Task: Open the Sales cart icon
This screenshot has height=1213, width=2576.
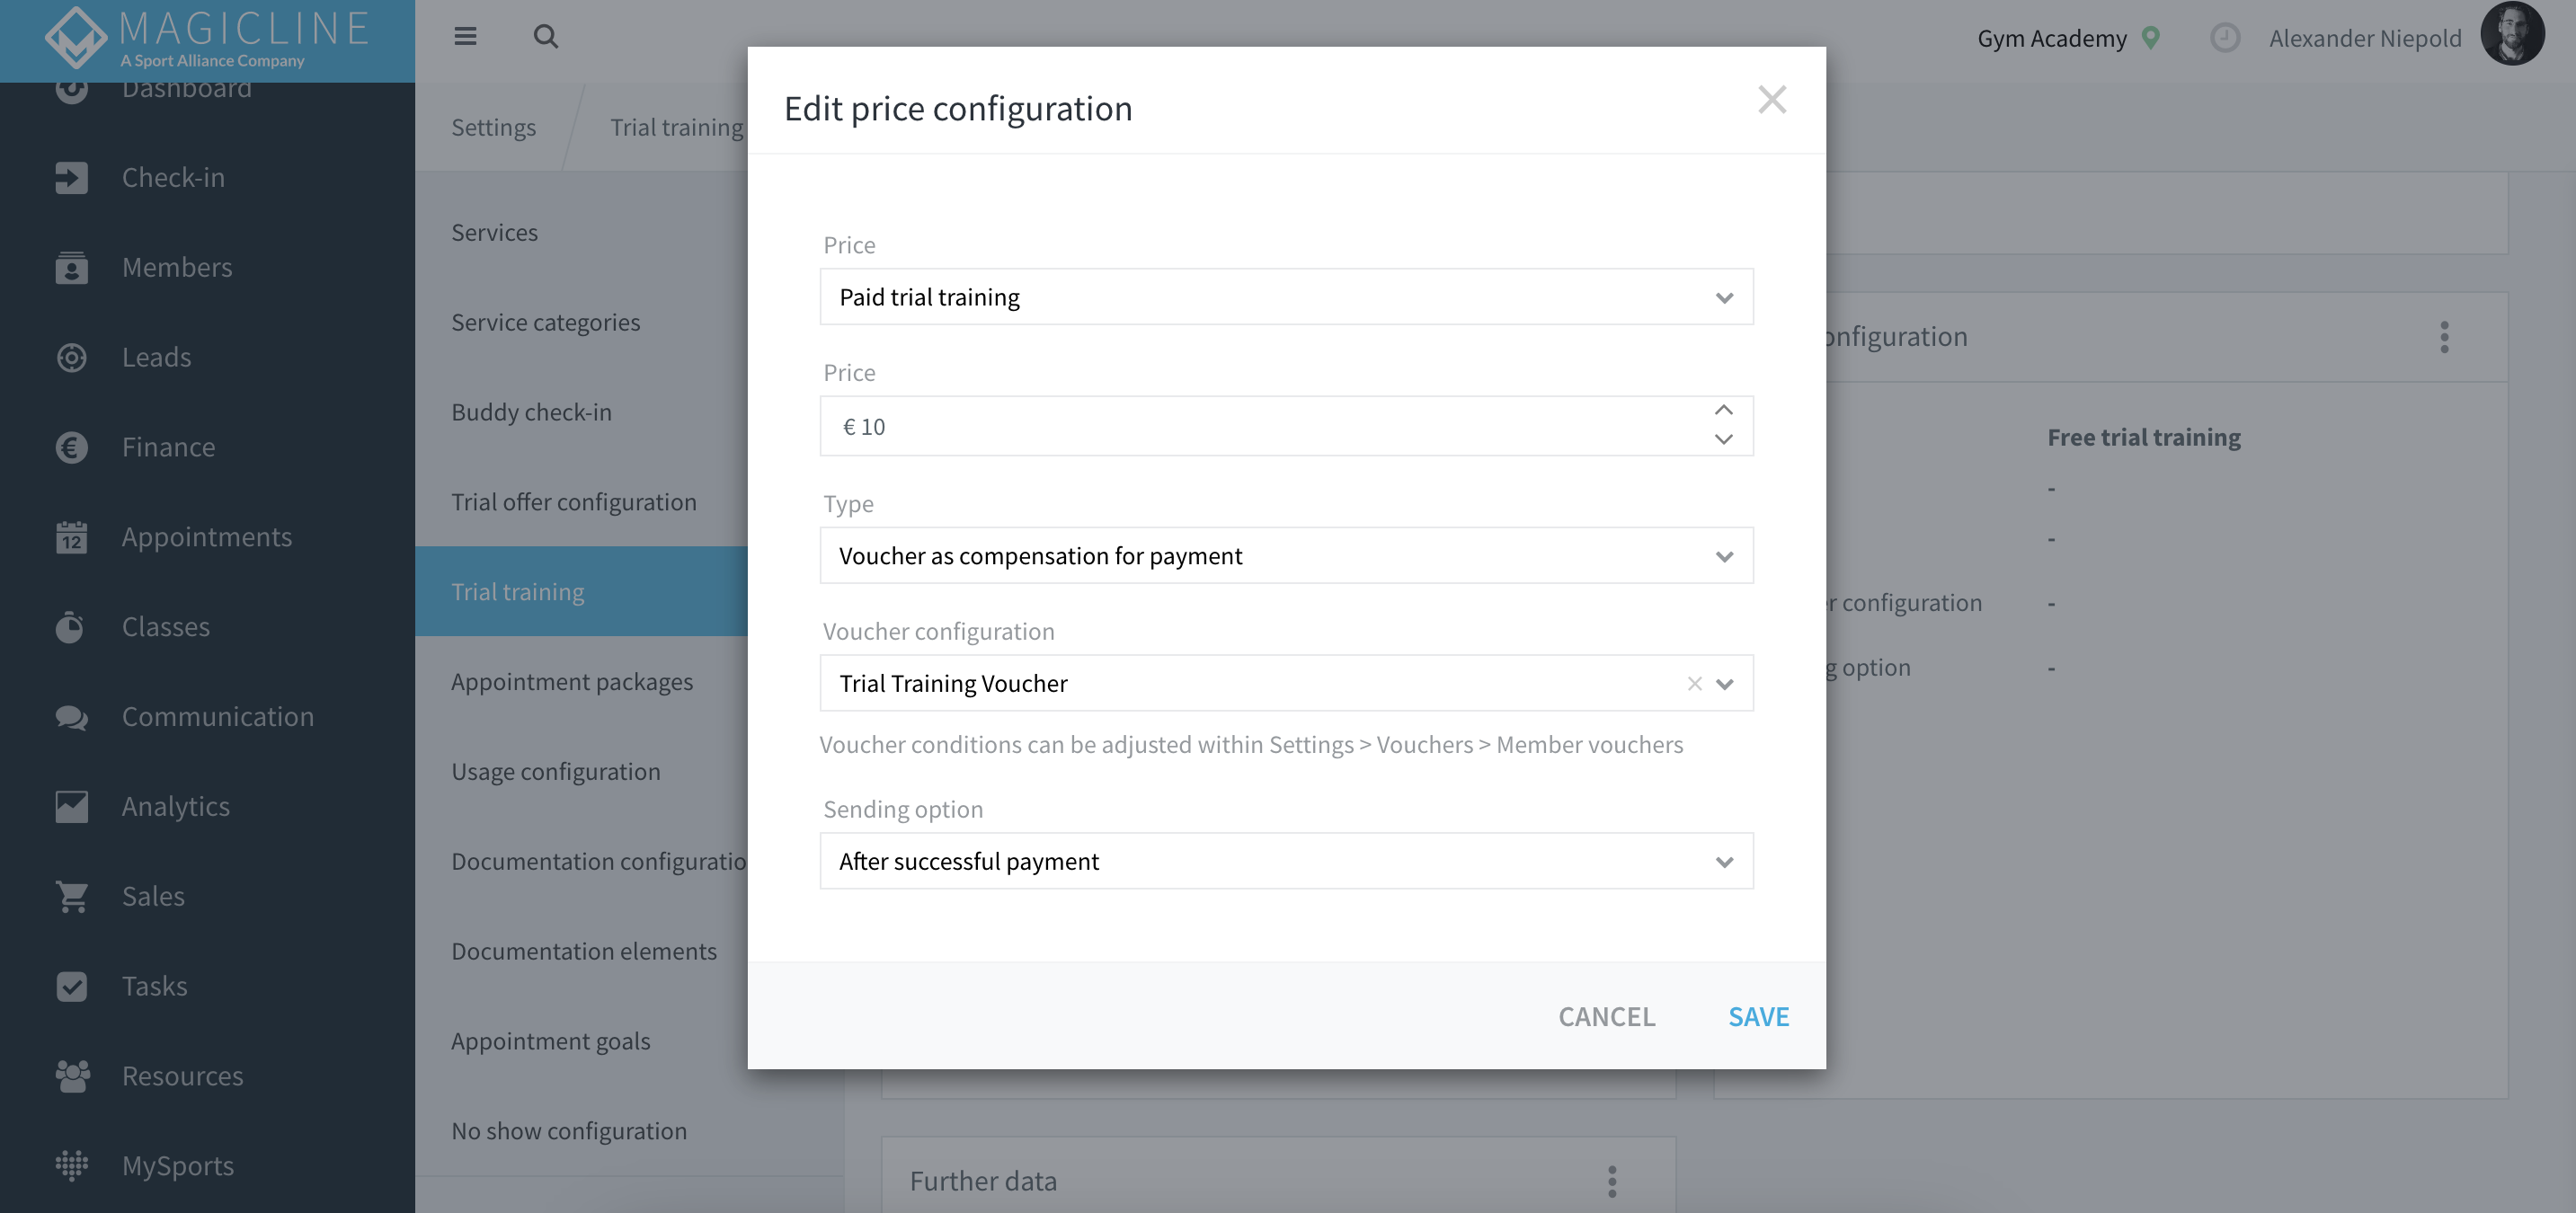Action: coord(71,896)
